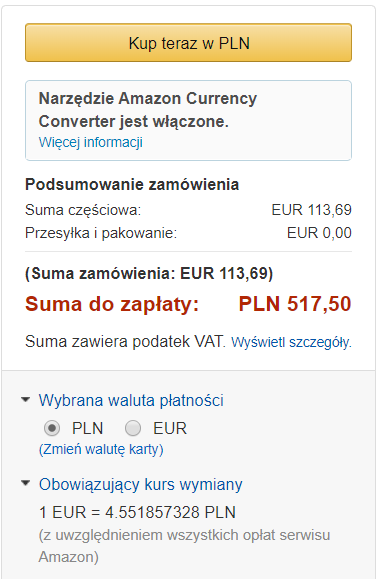Click the payment total 'PLN 517,50'
The image size is (381, 579).
click(295, 304)
